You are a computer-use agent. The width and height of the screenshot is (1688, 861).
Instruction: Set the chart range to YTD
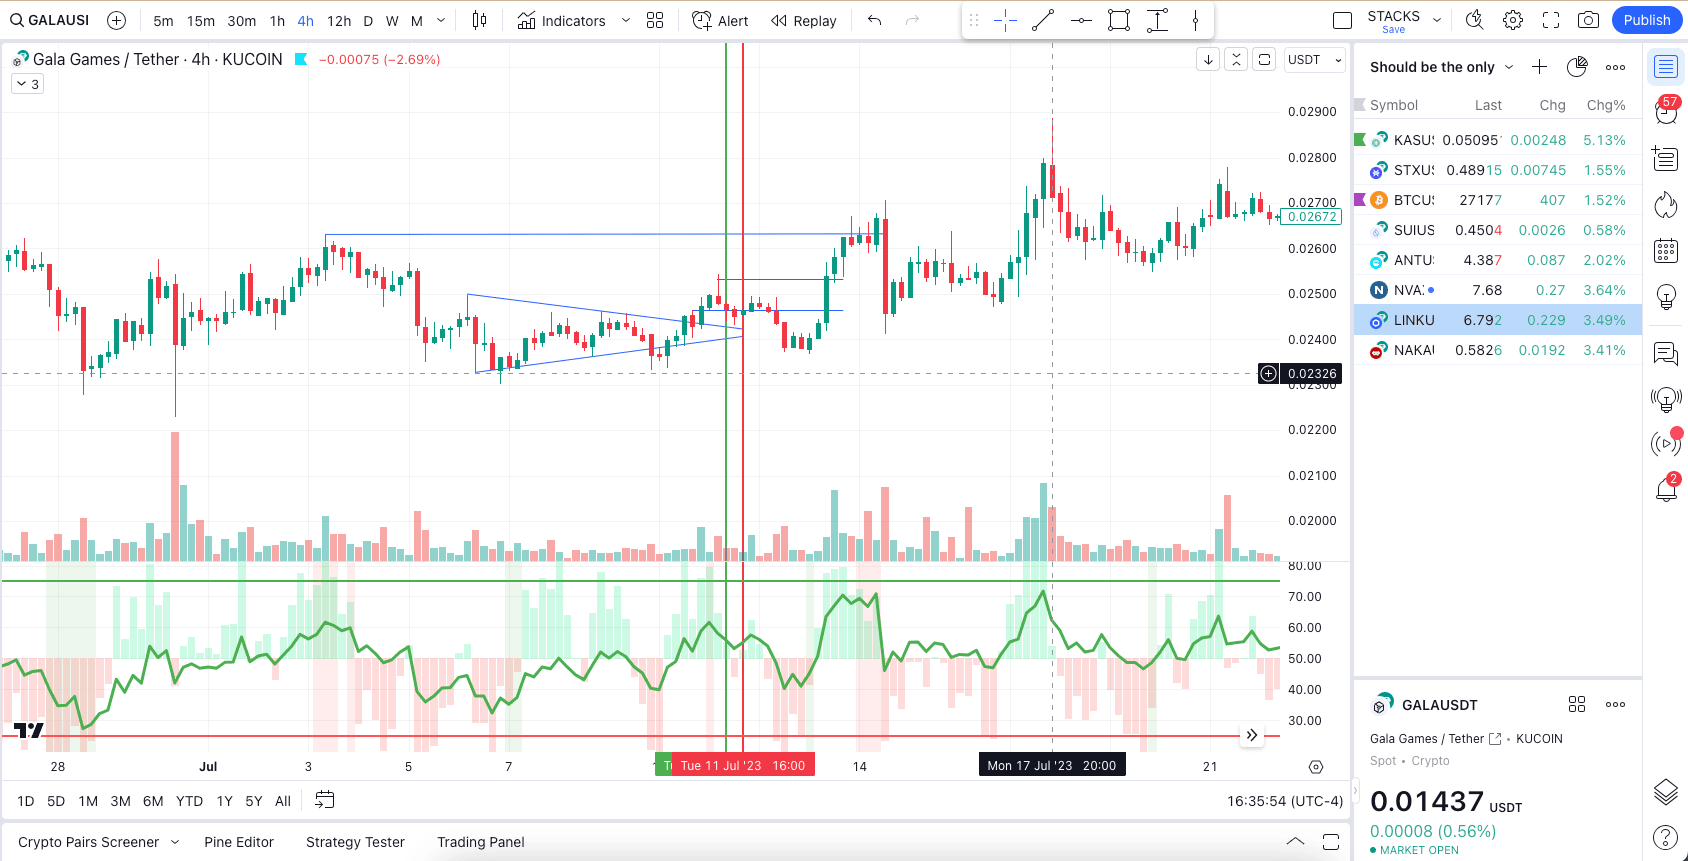(x=189, y=801)
